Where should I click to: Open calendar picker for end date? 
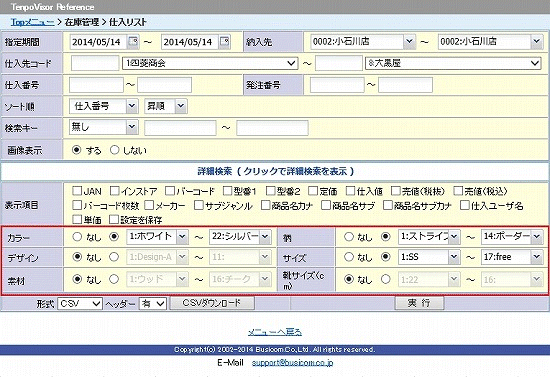point(224,42)
